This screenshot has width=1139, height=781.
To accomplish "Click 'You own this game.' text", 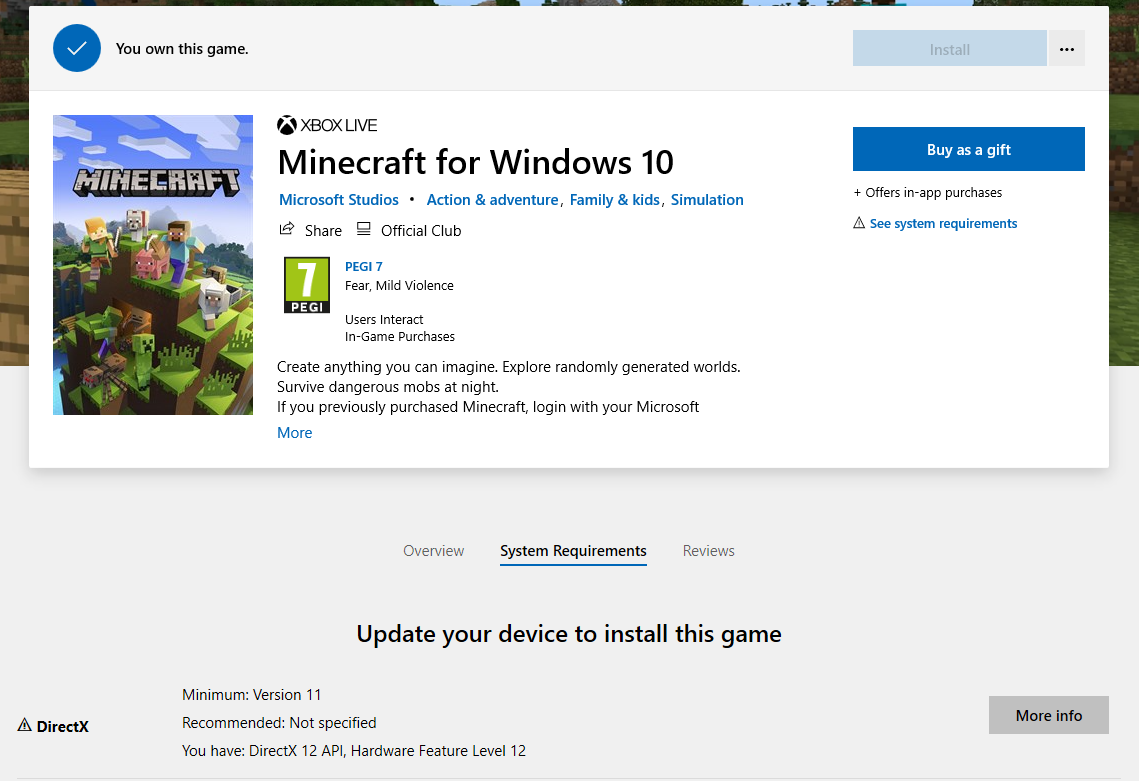I will pos(182,49).
